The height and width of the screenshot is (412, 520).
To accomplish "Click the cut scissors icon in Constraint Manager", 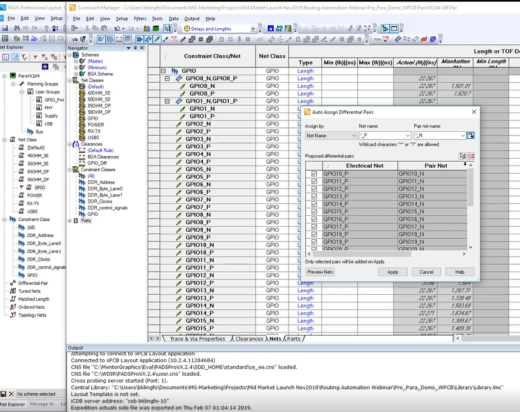I will [x=87, y=29].
